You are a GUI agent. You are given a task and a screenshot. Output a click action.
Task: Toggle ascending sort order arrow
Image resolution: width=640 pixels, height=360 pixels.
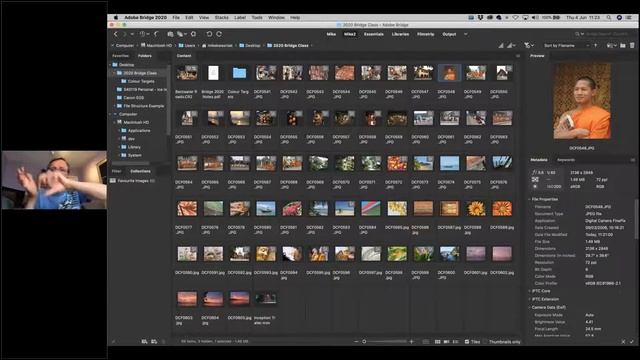(x=596, y=46)
